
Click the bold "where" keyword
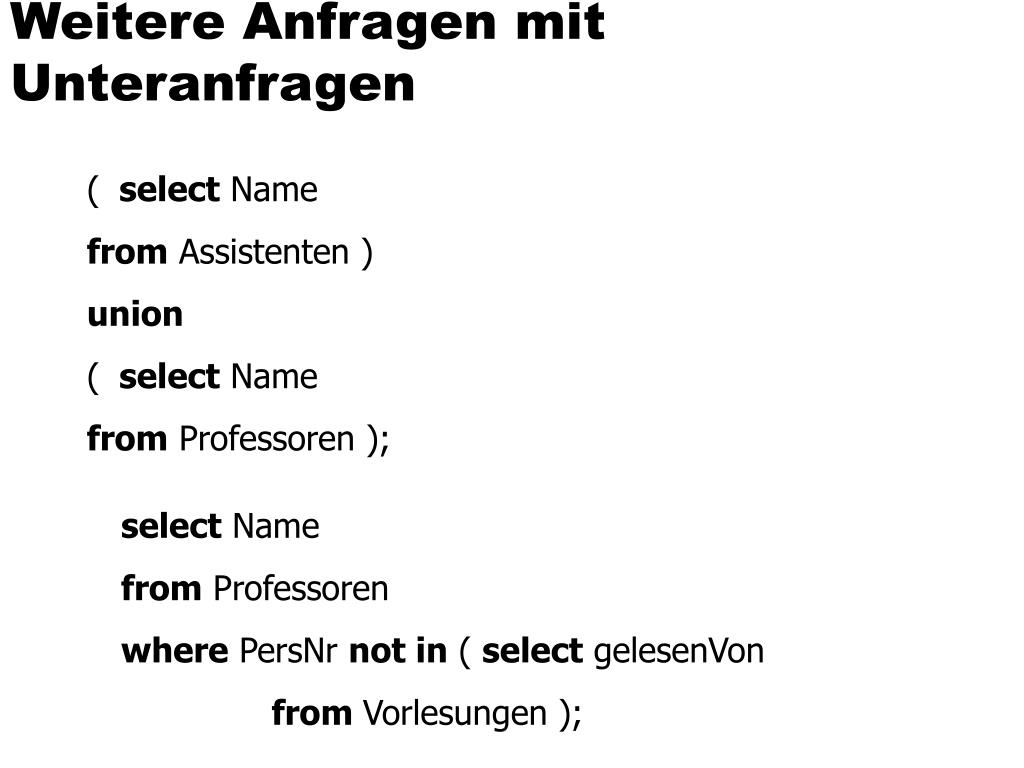tap(175, 651)
